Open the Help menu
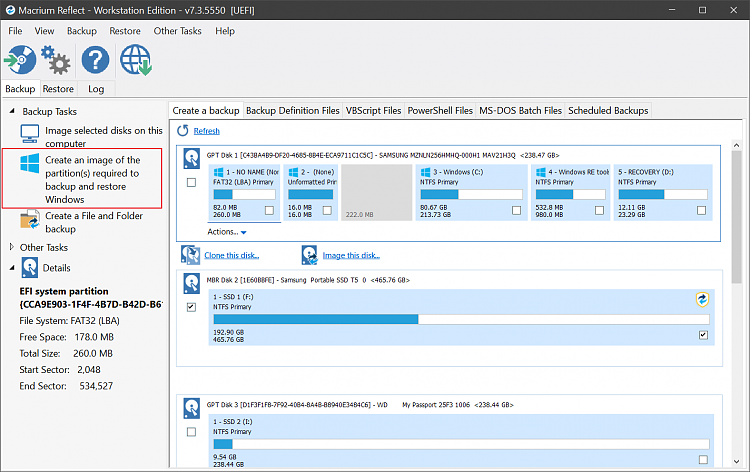The image size is (750, 472). click(225, 31)
